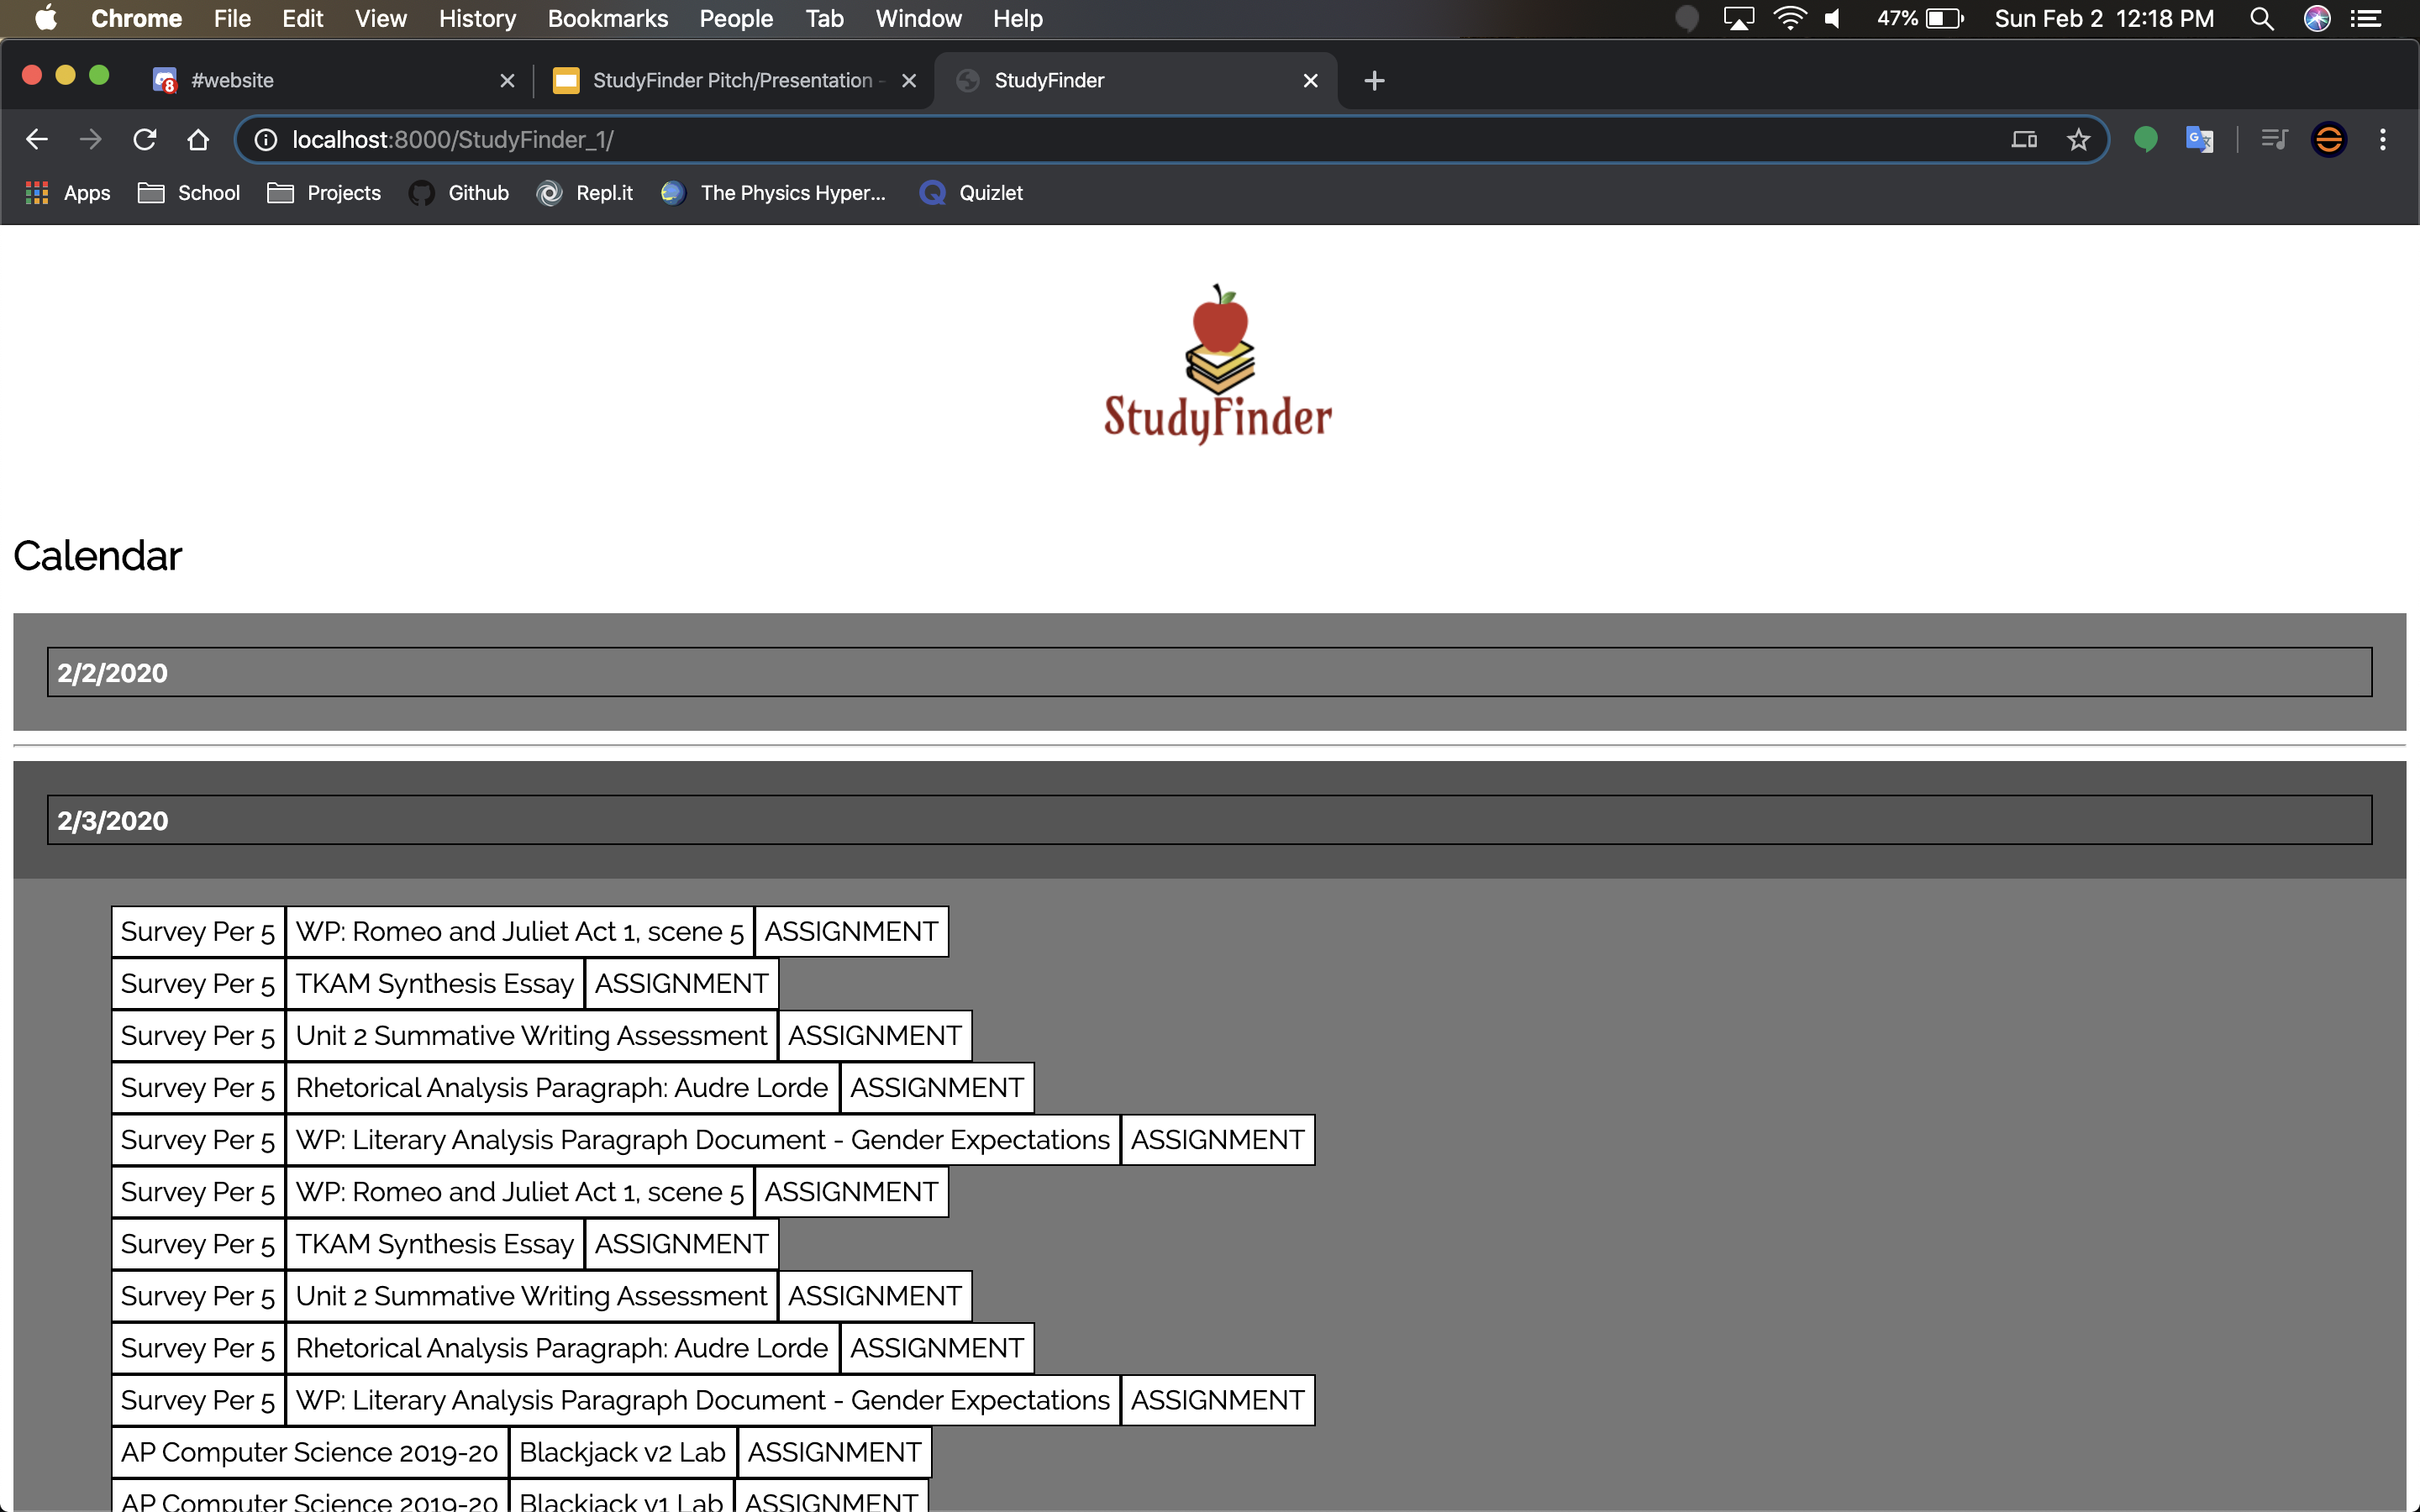
Task: Click the media control playlist icon
Action: [x=2274, y=139]
